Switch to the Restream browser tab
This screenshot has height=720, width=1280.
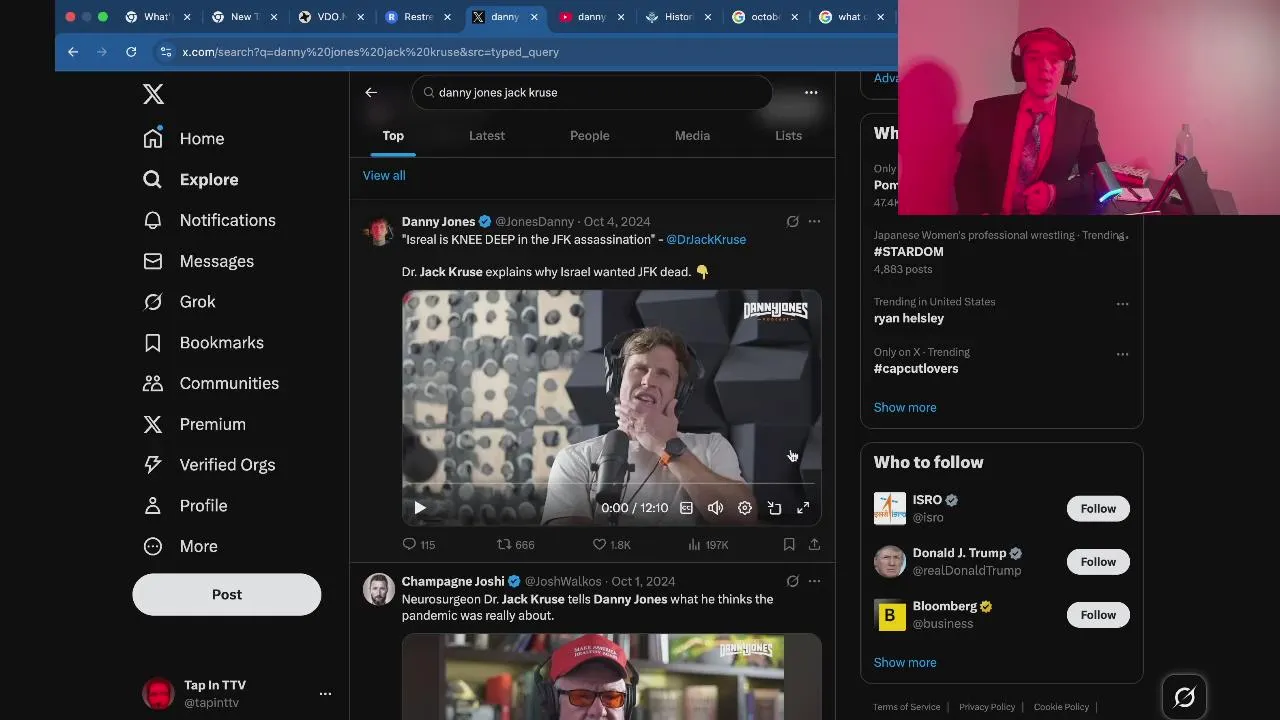point(418,17)
